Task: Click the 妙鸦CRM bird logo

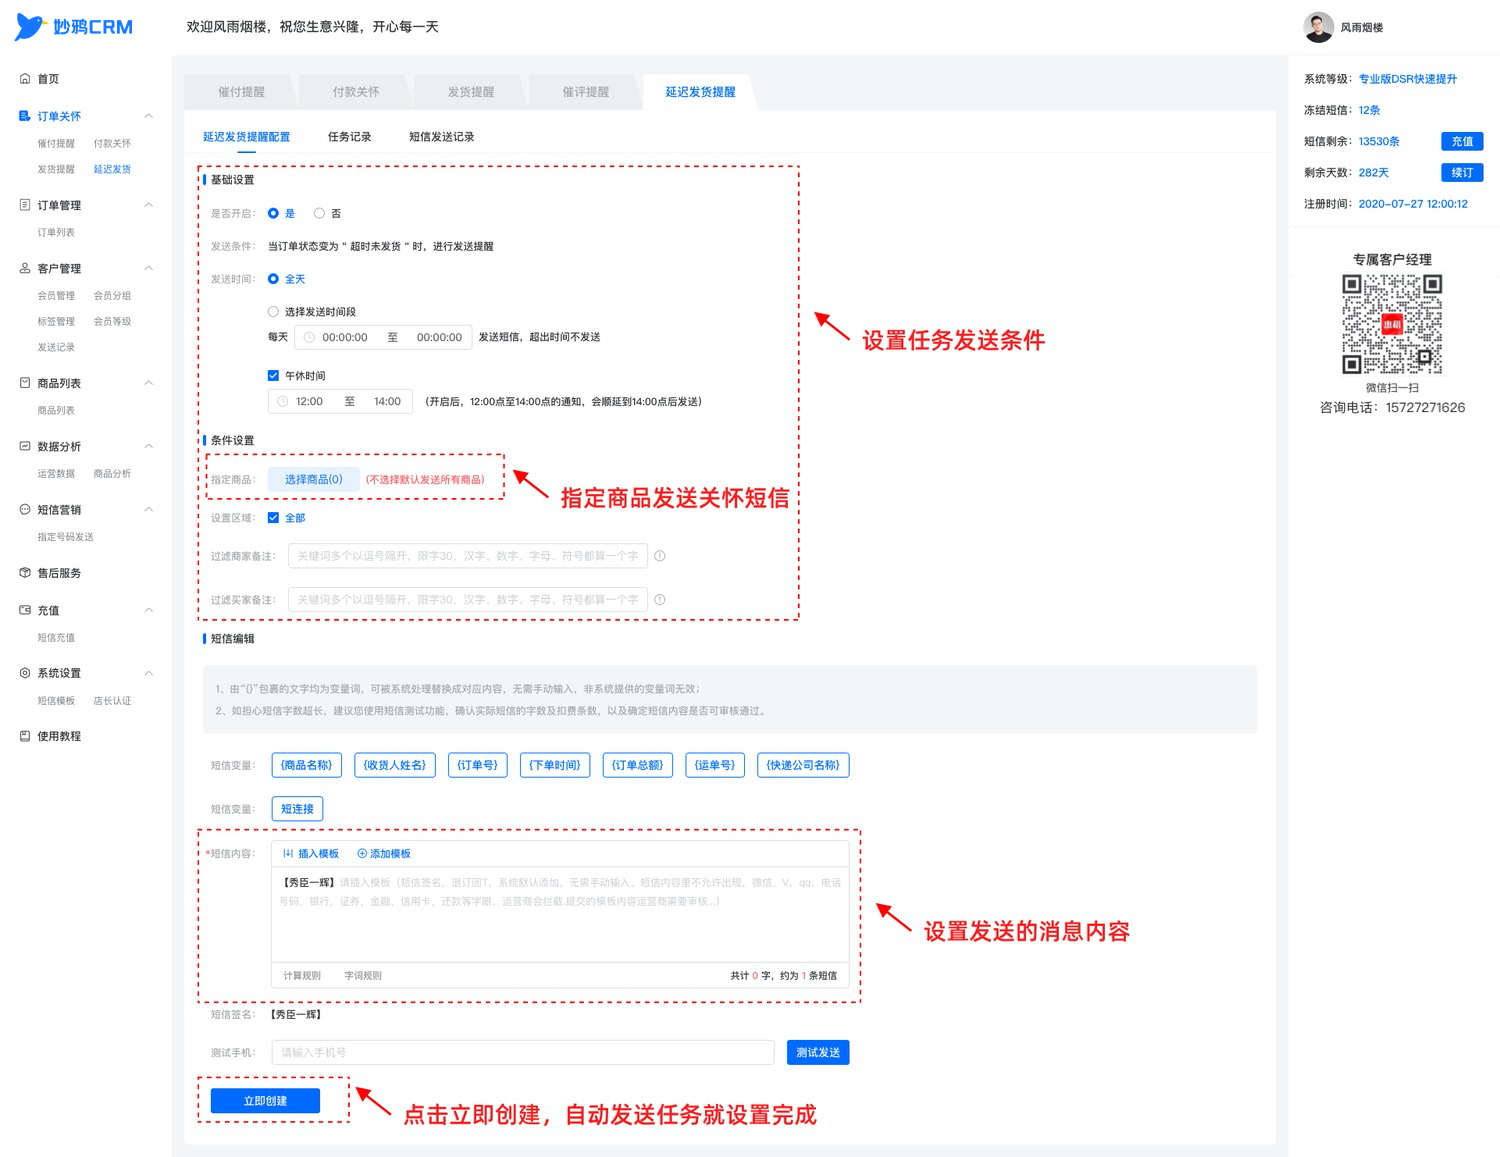Action: 31,27
